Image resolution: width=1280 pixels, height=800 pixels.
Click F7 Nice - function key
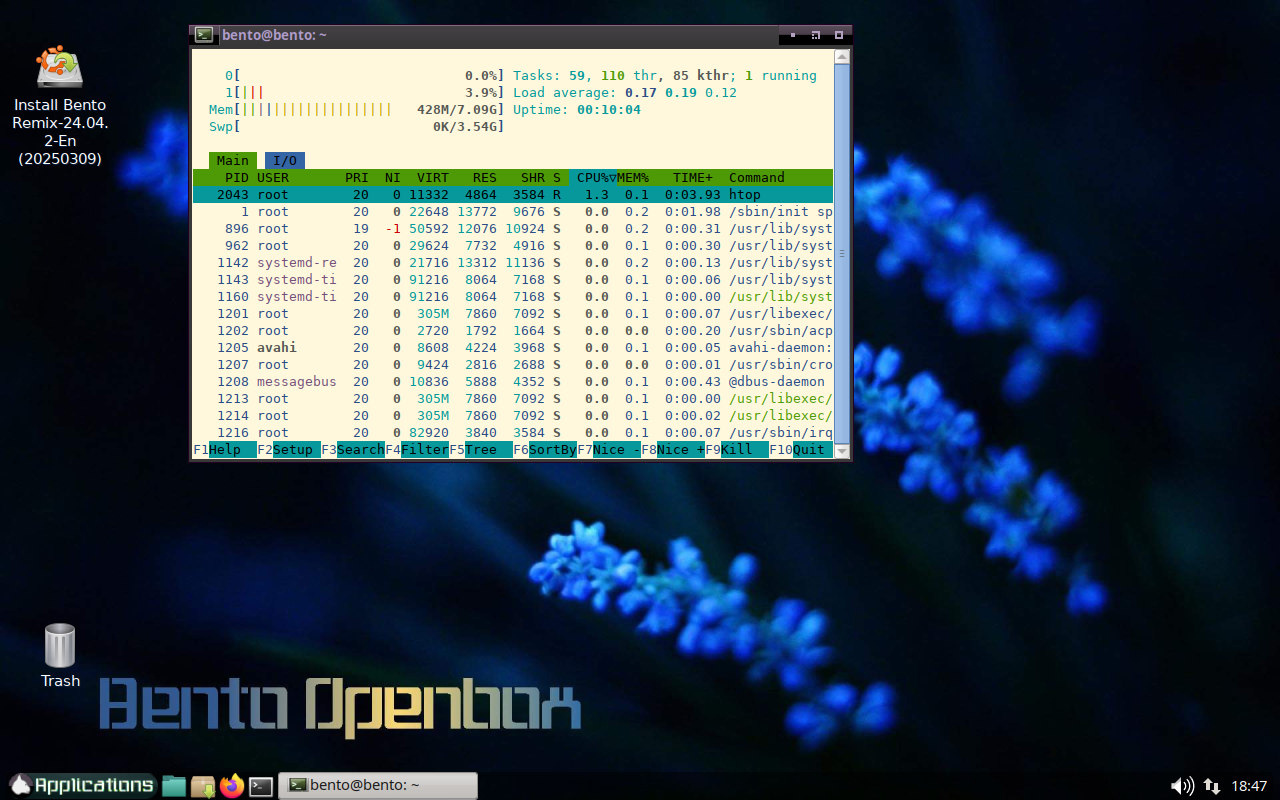[609, 450]
